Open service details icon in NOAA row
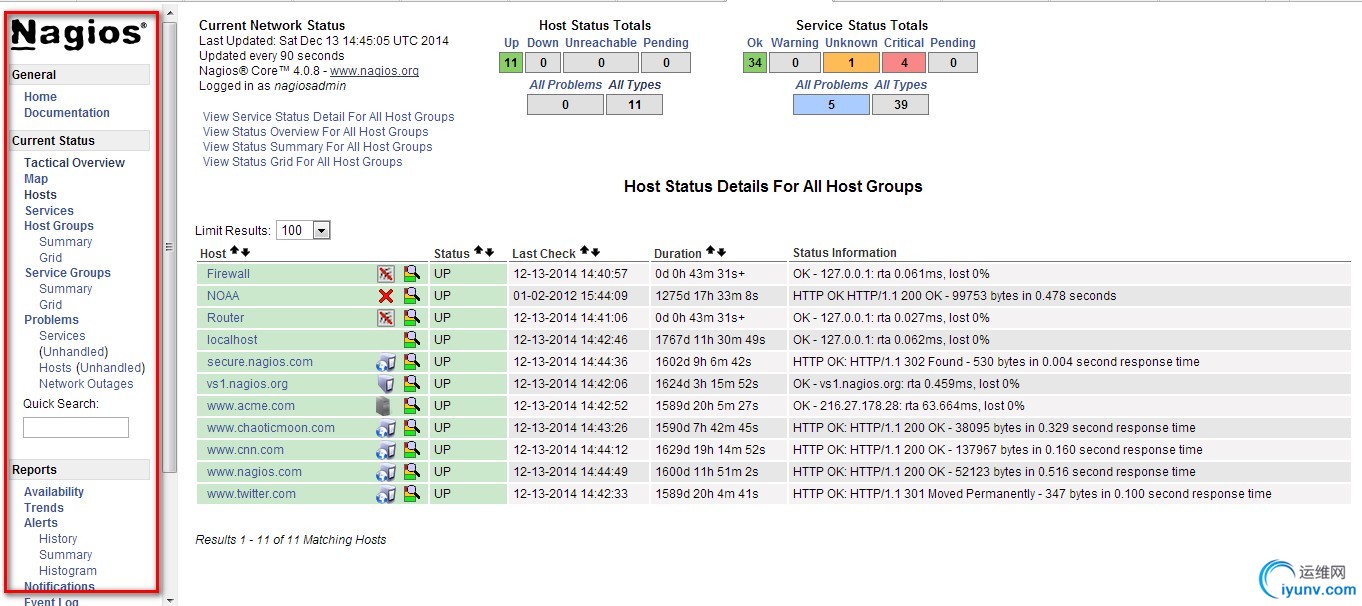This screenshot has height=606, width=1362. pyautogui.click(x=412, y=296)
